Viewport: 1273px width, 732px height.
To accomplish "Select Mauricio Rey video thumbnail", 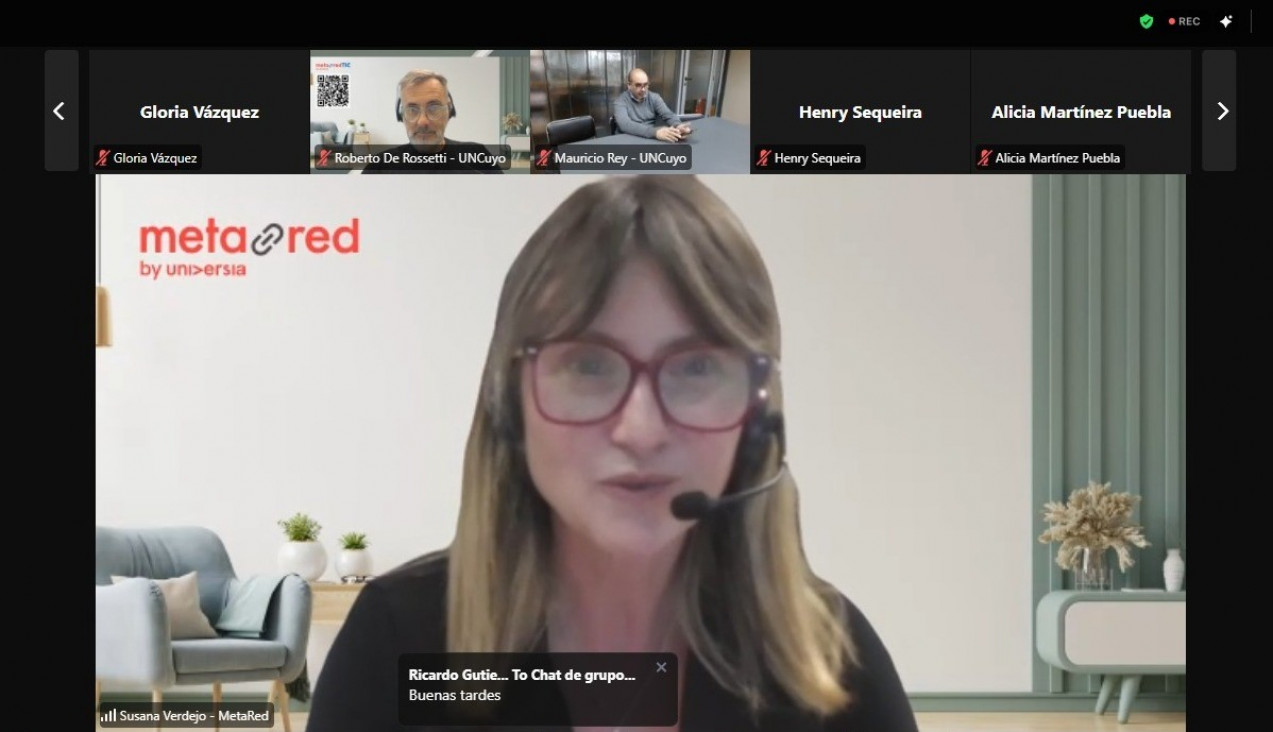I will tap(640, 112).
